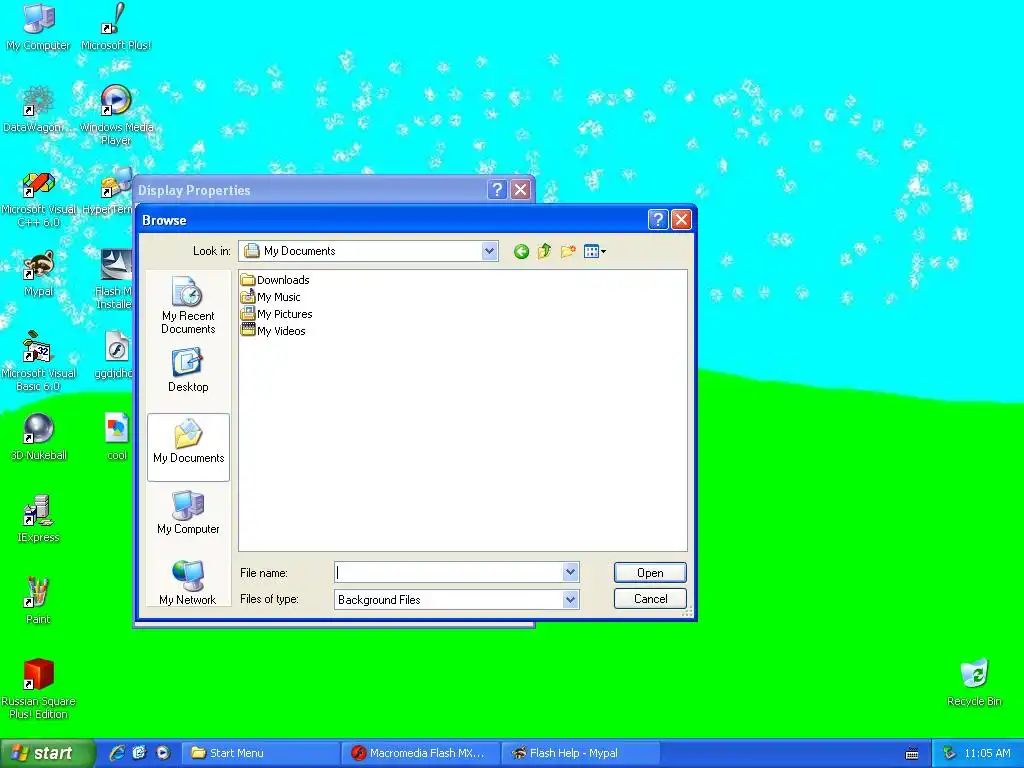Click the Browse dialog help question-mark button
Image resolution: width=1024 pixels, height=768 pixels.
pos(658,219)
